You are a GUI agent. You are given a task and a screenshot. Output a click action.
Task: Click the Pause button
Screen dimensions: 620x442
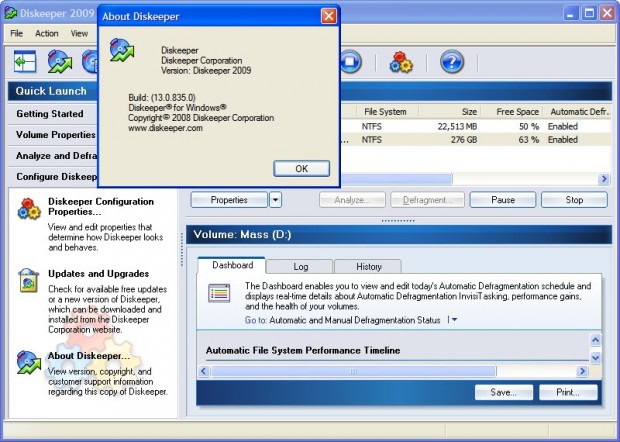tap(503, 200)
